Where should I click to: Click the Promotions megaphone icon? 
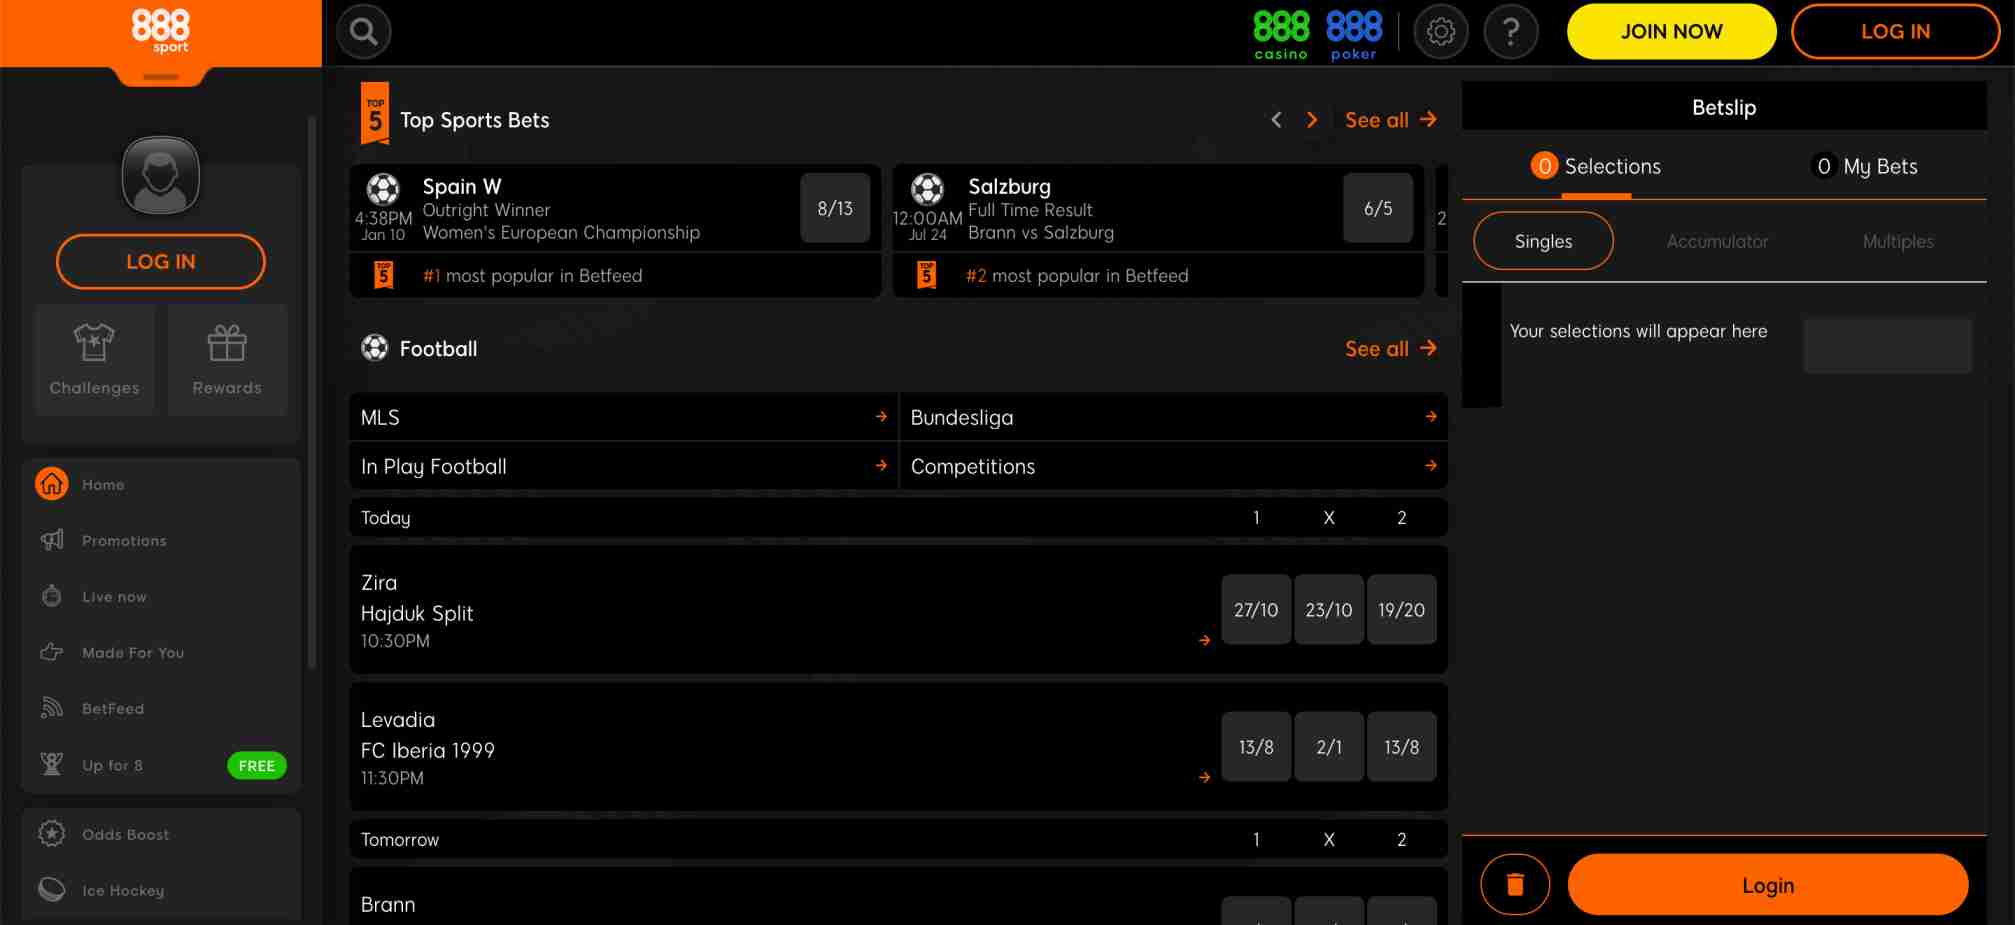click(x=52, y=540)
